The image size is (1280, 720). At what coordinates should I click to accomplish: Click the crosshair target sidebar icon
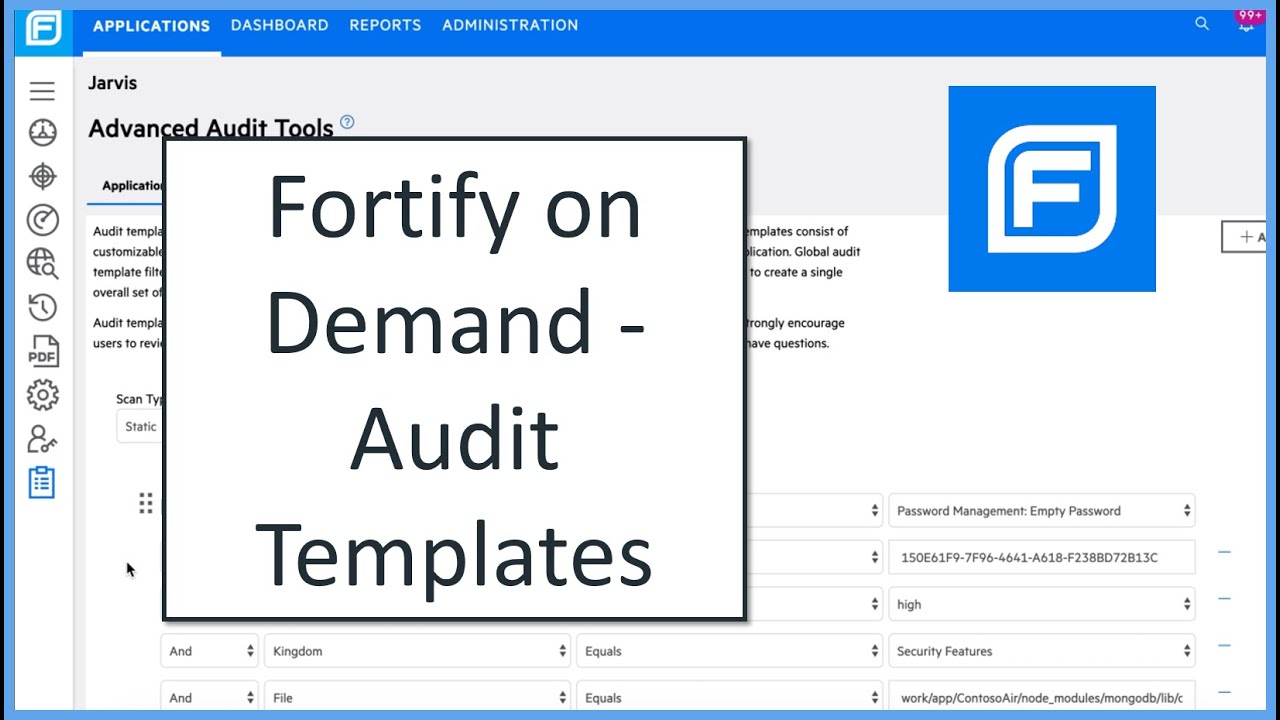[x=42, y=177]
